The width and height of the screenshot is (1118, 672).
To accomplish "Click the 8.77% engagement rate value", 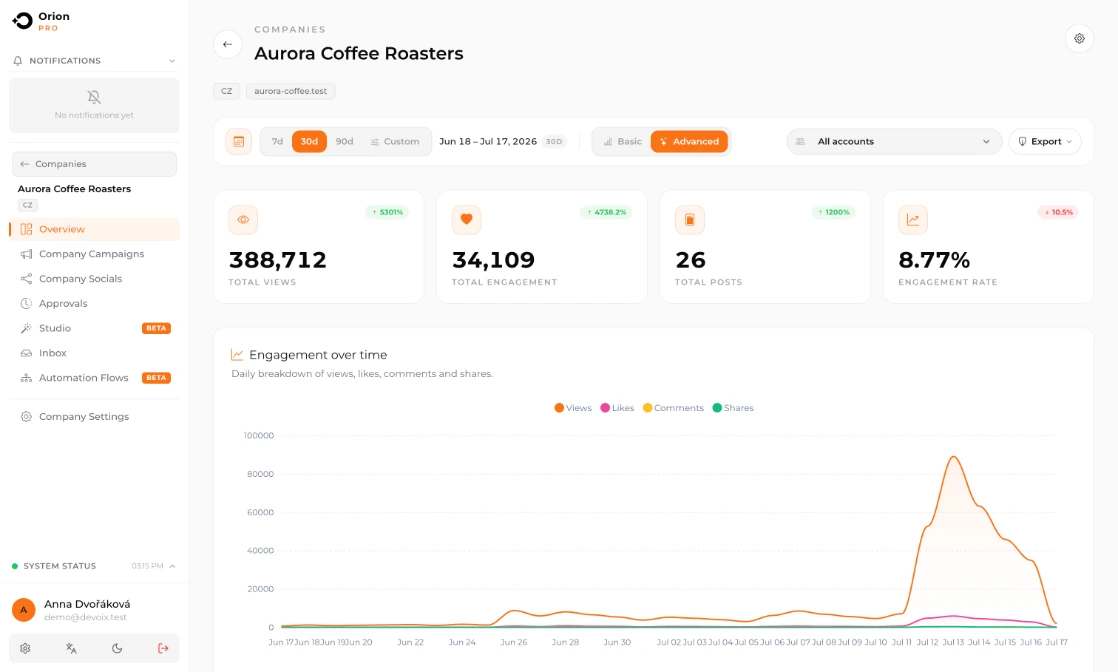I will 934,260.
